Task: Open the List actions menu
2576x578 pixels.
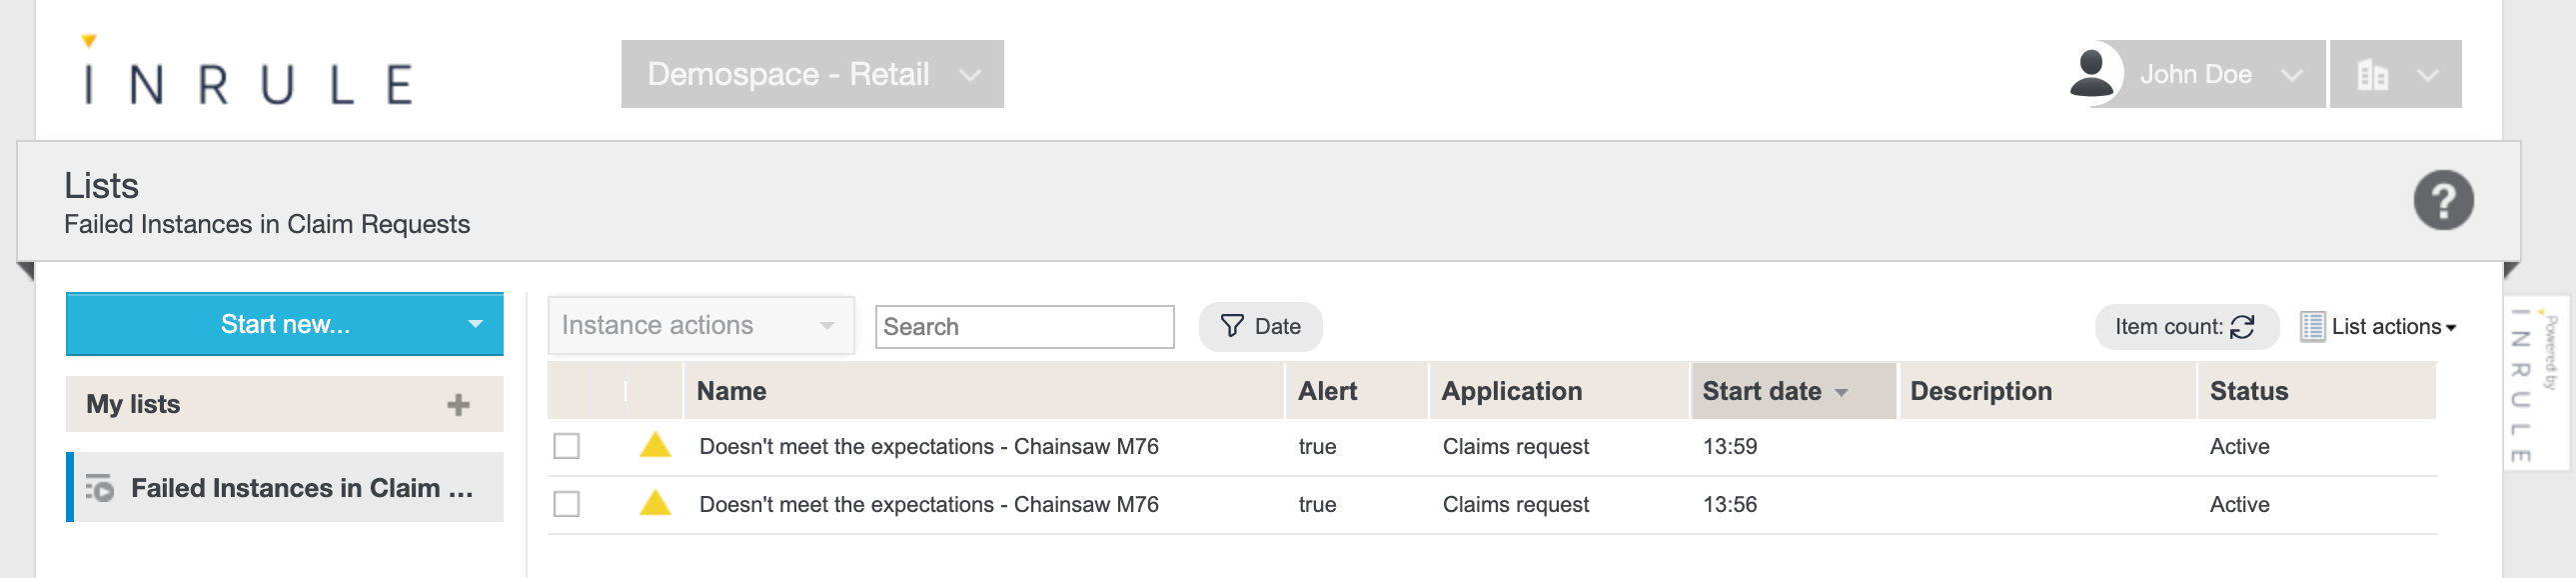Action: [x=2378, y=327]
